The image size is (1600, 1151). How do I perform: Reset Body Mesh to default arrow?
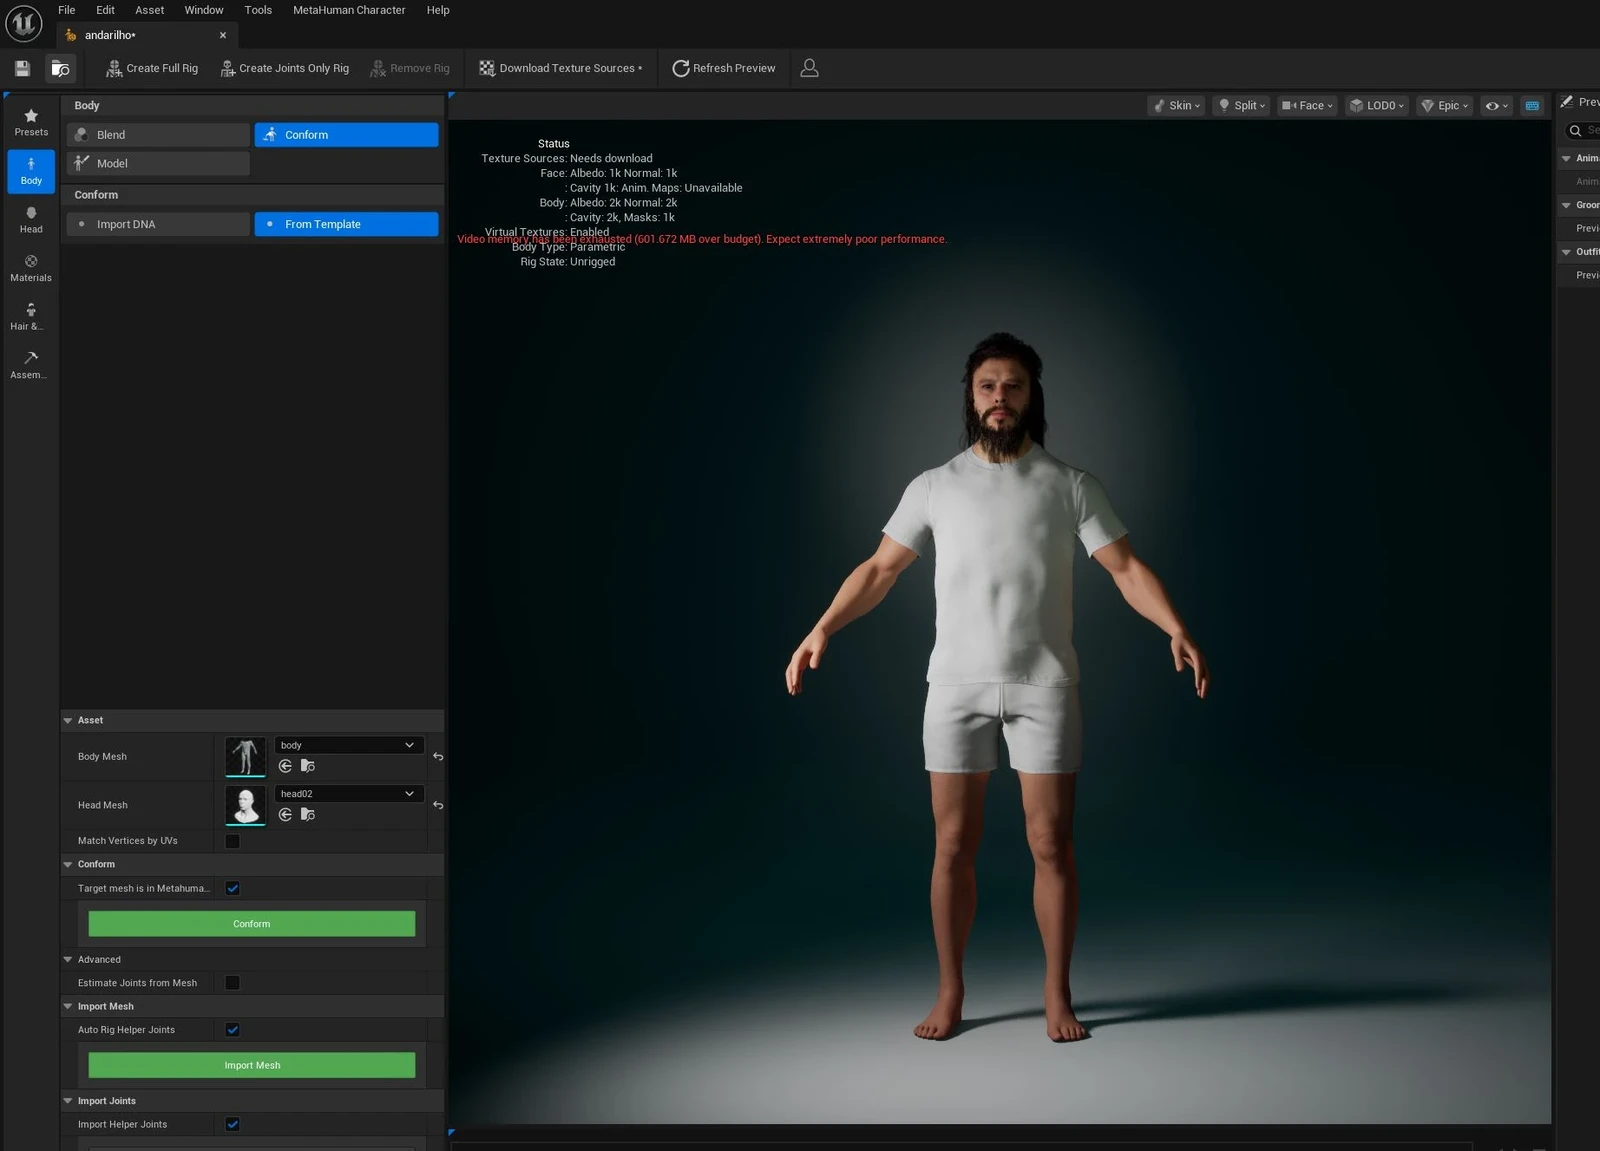pos(438,757)
